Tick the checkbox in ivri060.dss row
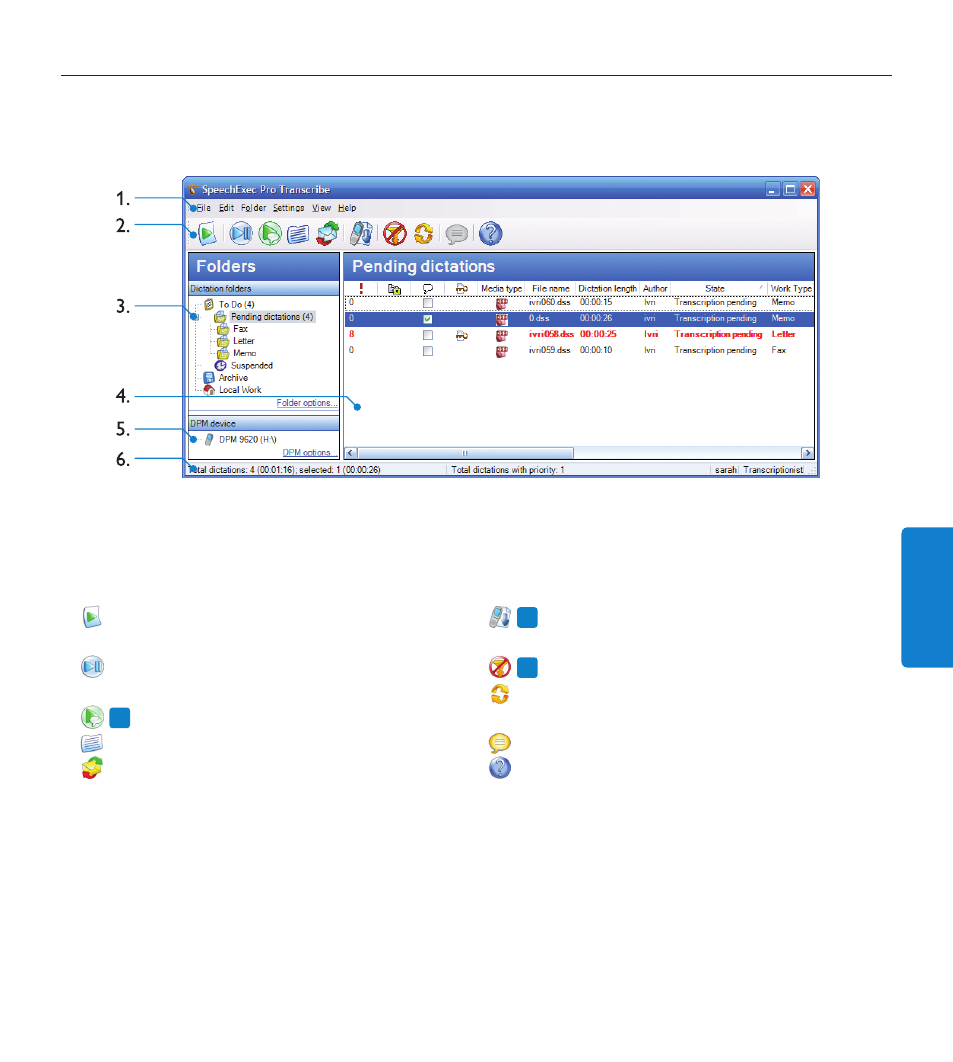Image resolution: width=953 pixels, height=1062 pixels. (427, 303)
